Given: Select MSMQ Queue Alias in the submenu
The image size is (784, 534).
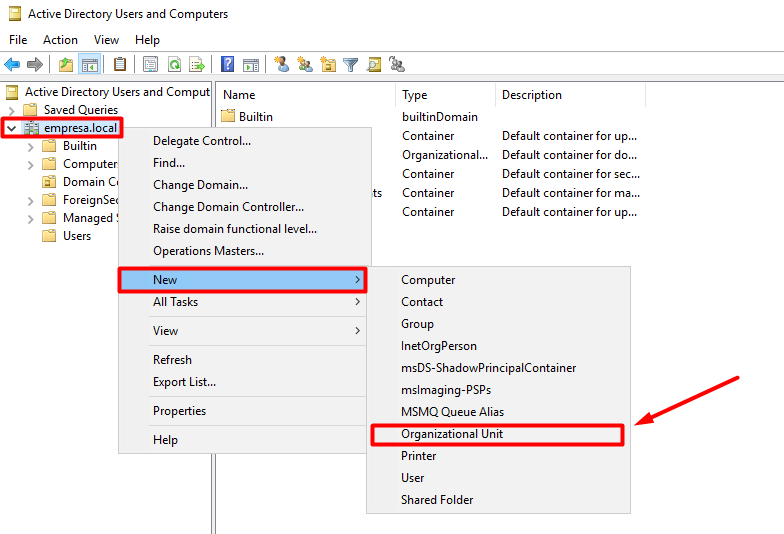Looking at the screenshot, I should [x=498, y=412].
